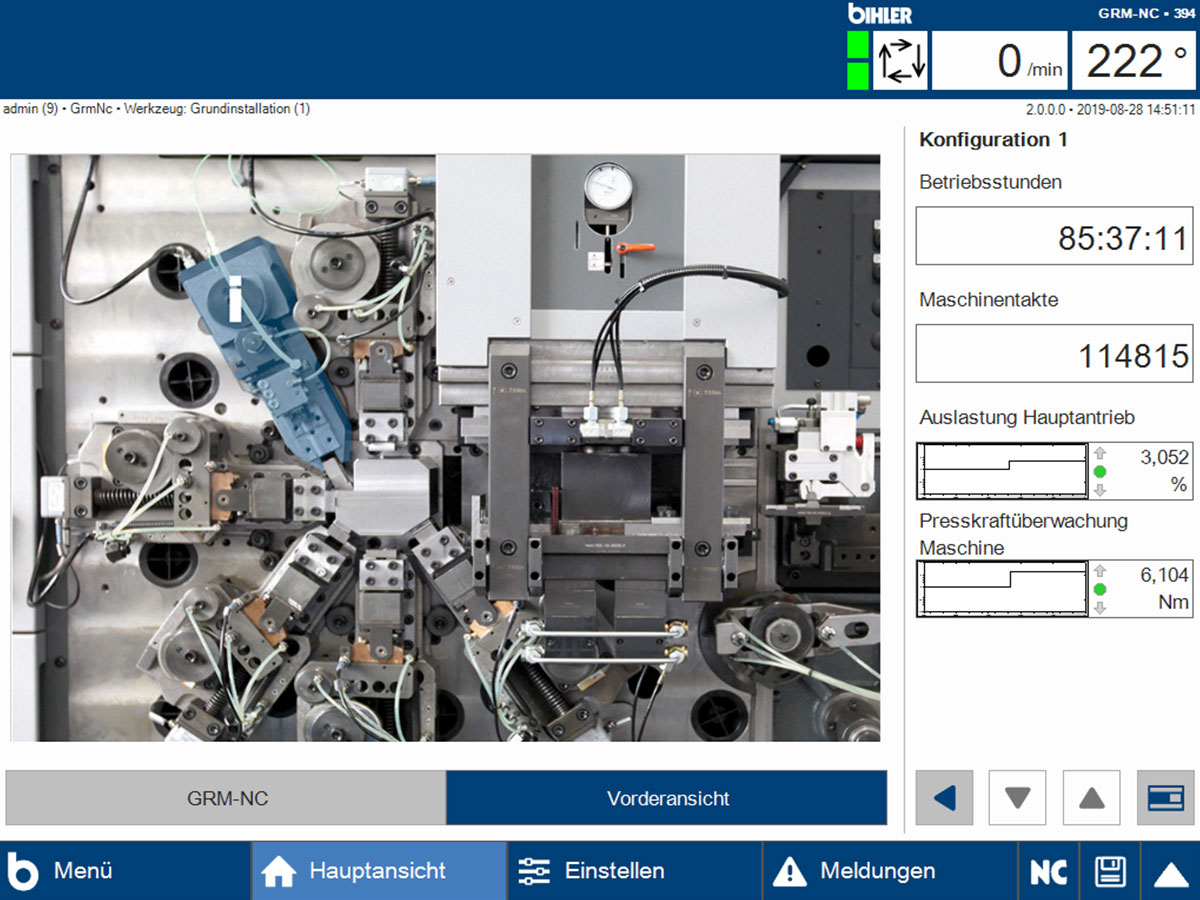Click the Maschinentakte counter field
Screen dimensions: 1200x900
pyautogui.click(x=1054, y=354)
